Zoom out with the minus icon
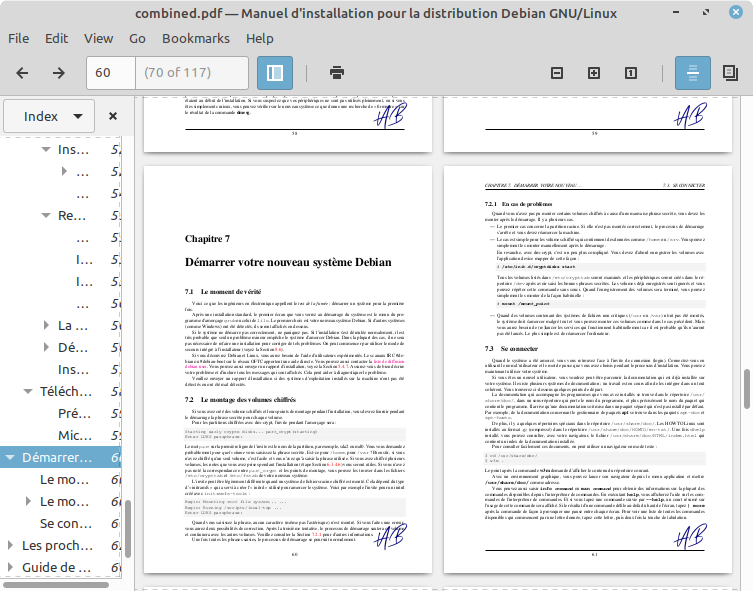 pos(557,73)
